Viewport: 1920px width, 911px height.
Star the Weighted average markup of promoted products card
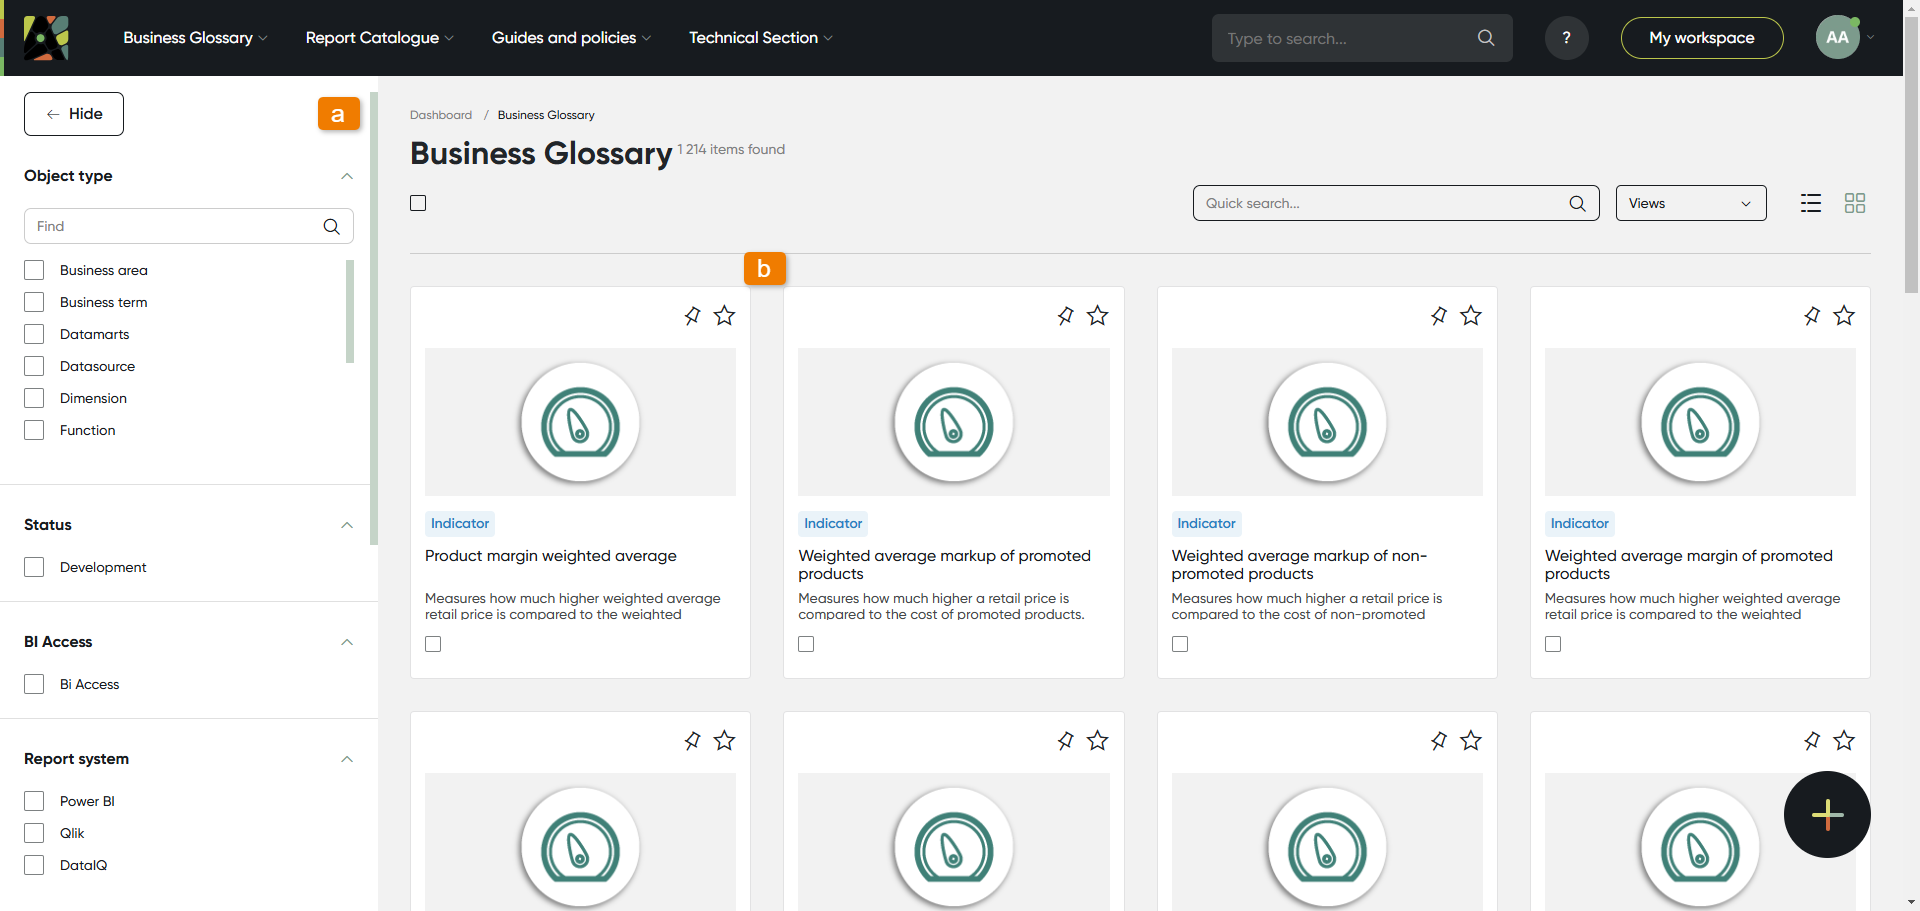pyautogui.click(x=1097, y=316)
